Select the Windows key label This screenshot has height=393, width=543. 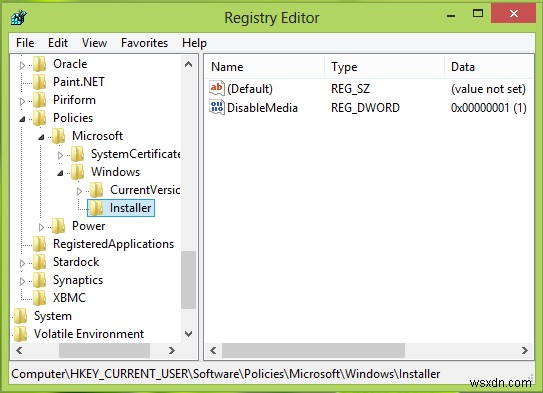(115, 172)
